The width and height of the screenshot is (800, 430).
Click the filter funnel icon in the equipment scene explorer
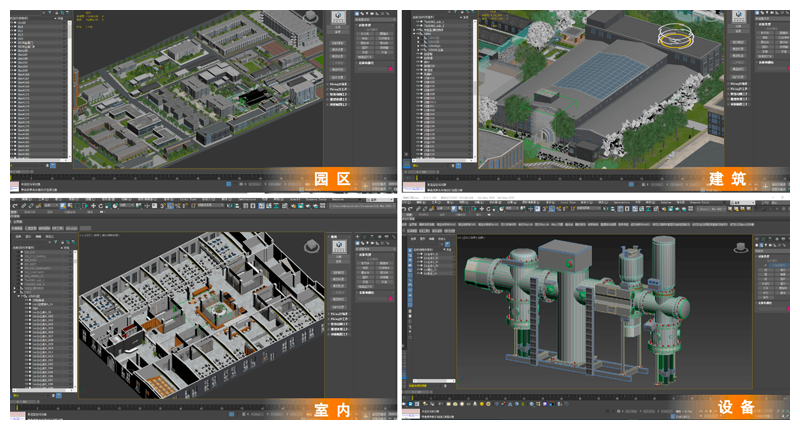point(447,244)
